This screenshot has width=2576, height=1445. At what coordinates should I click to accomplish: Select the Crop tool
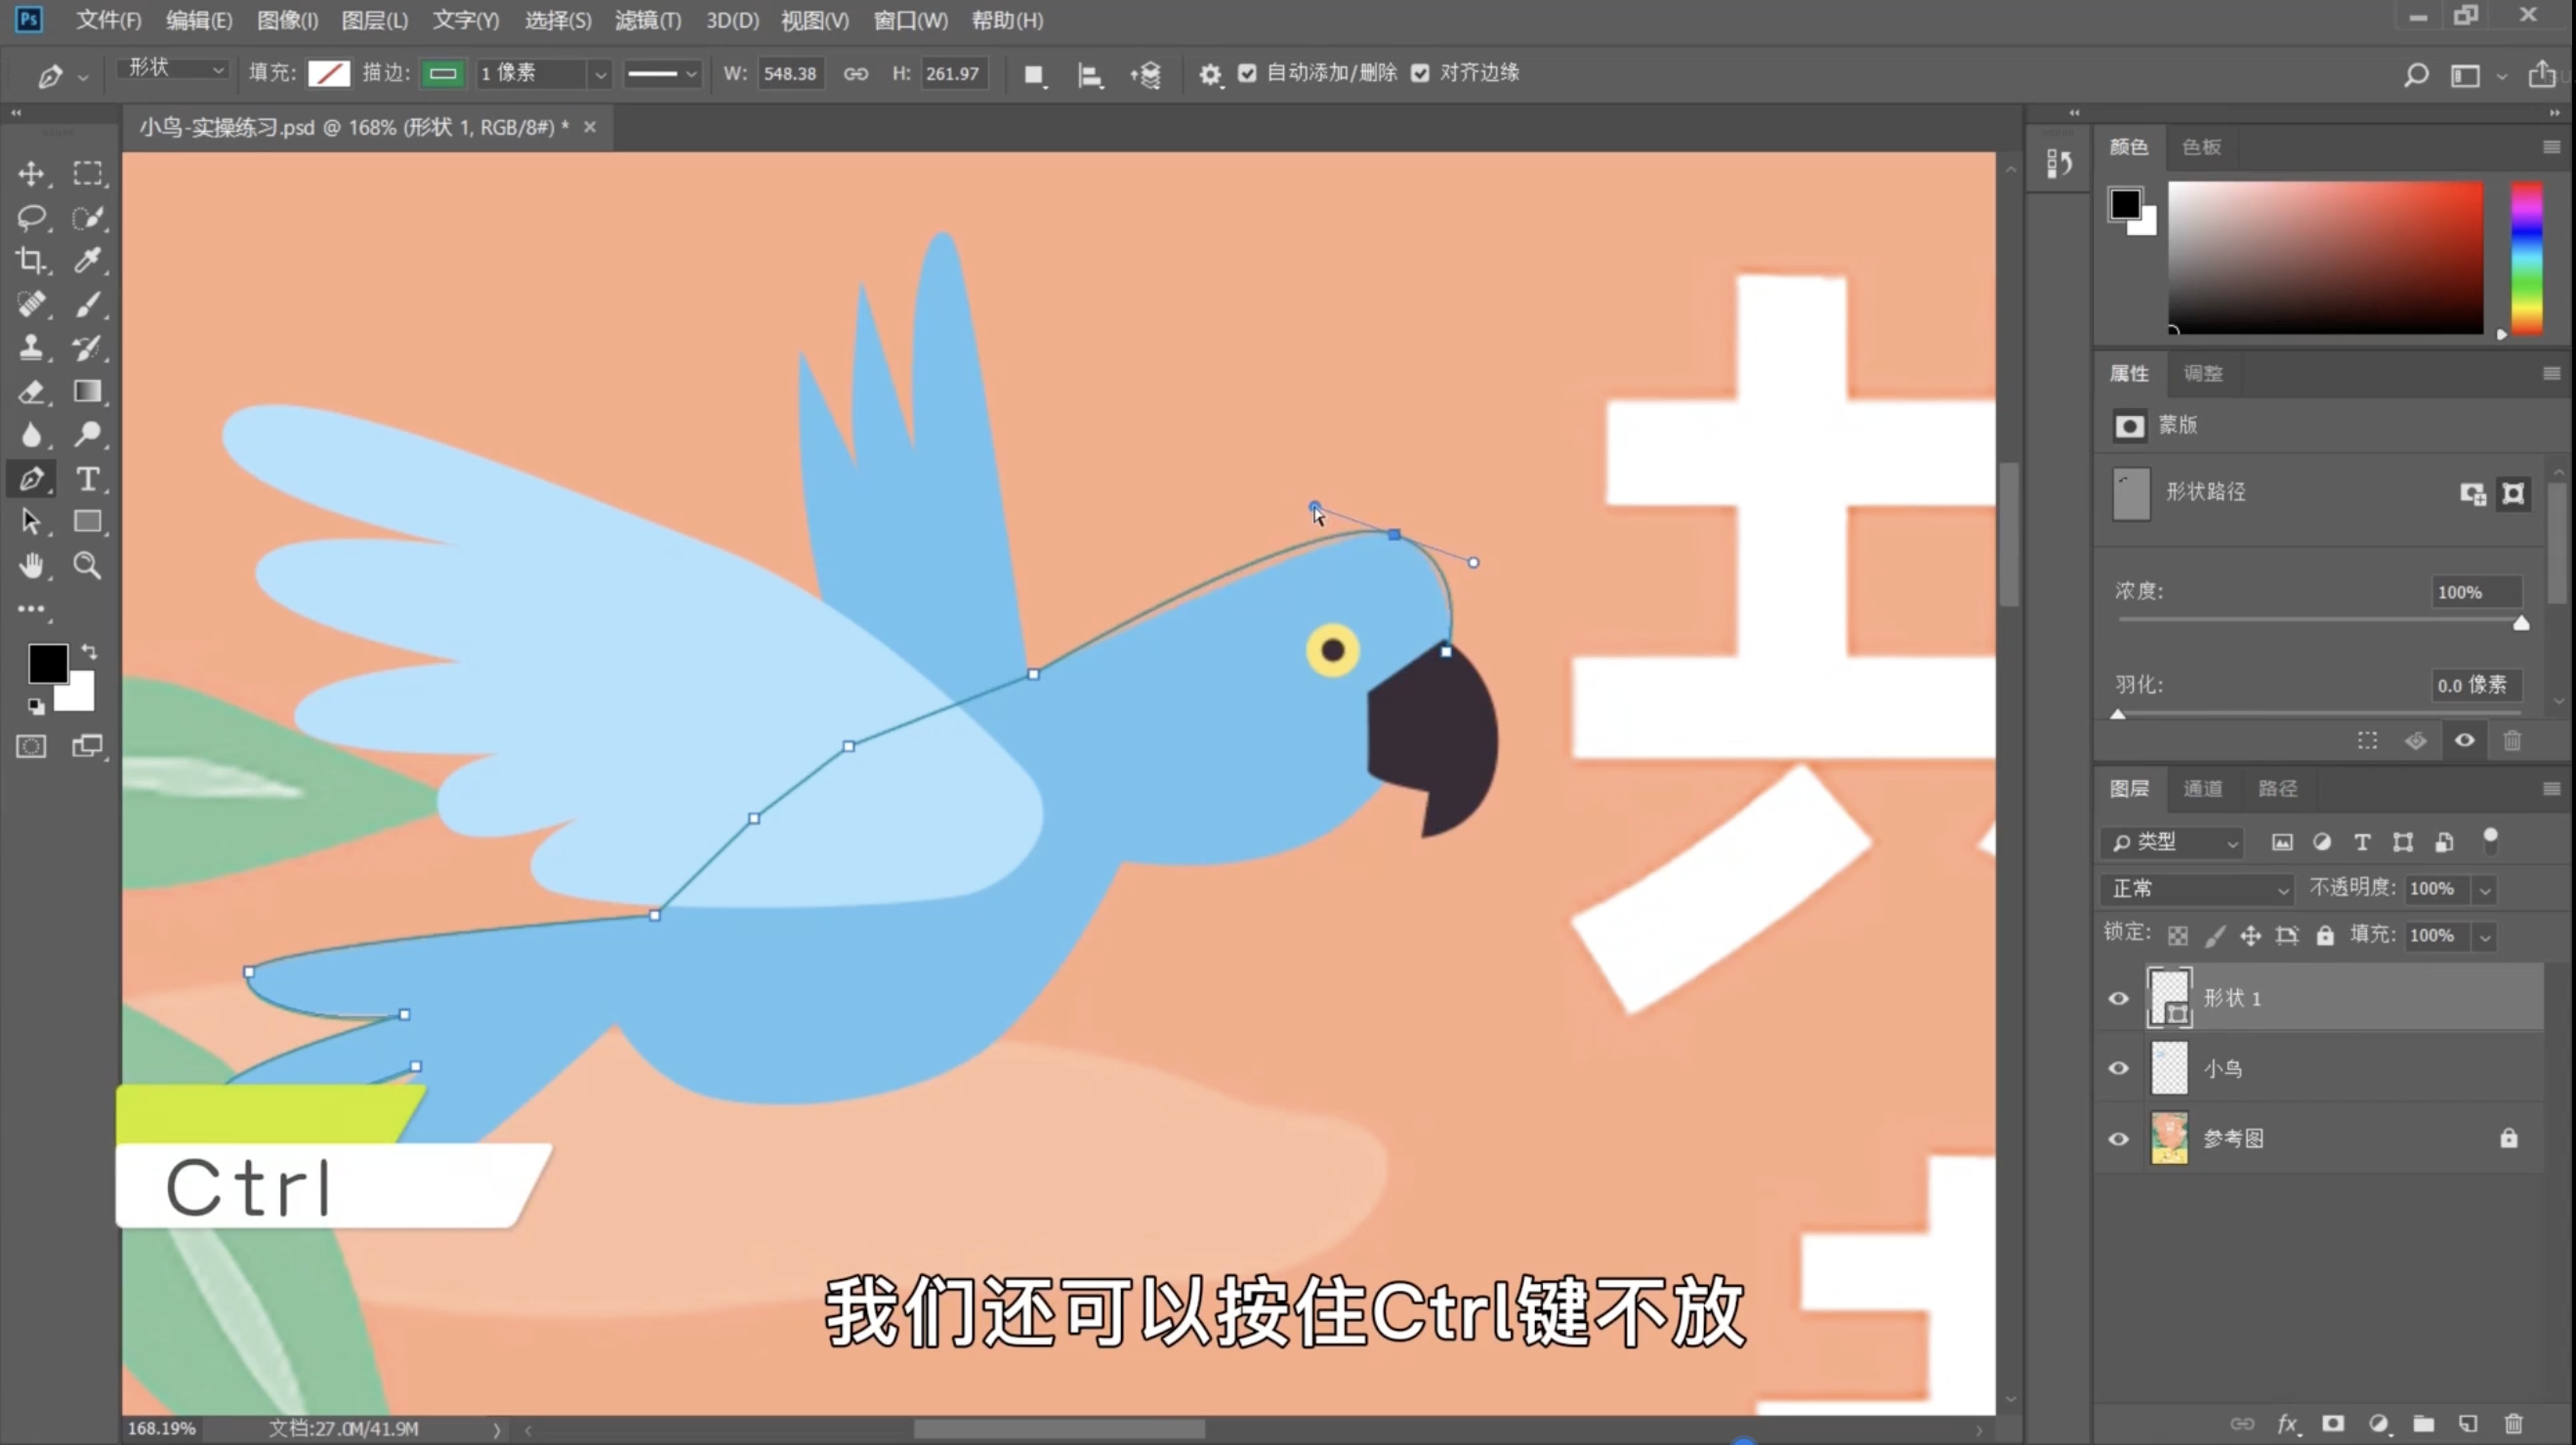click(x=31, y=261)
